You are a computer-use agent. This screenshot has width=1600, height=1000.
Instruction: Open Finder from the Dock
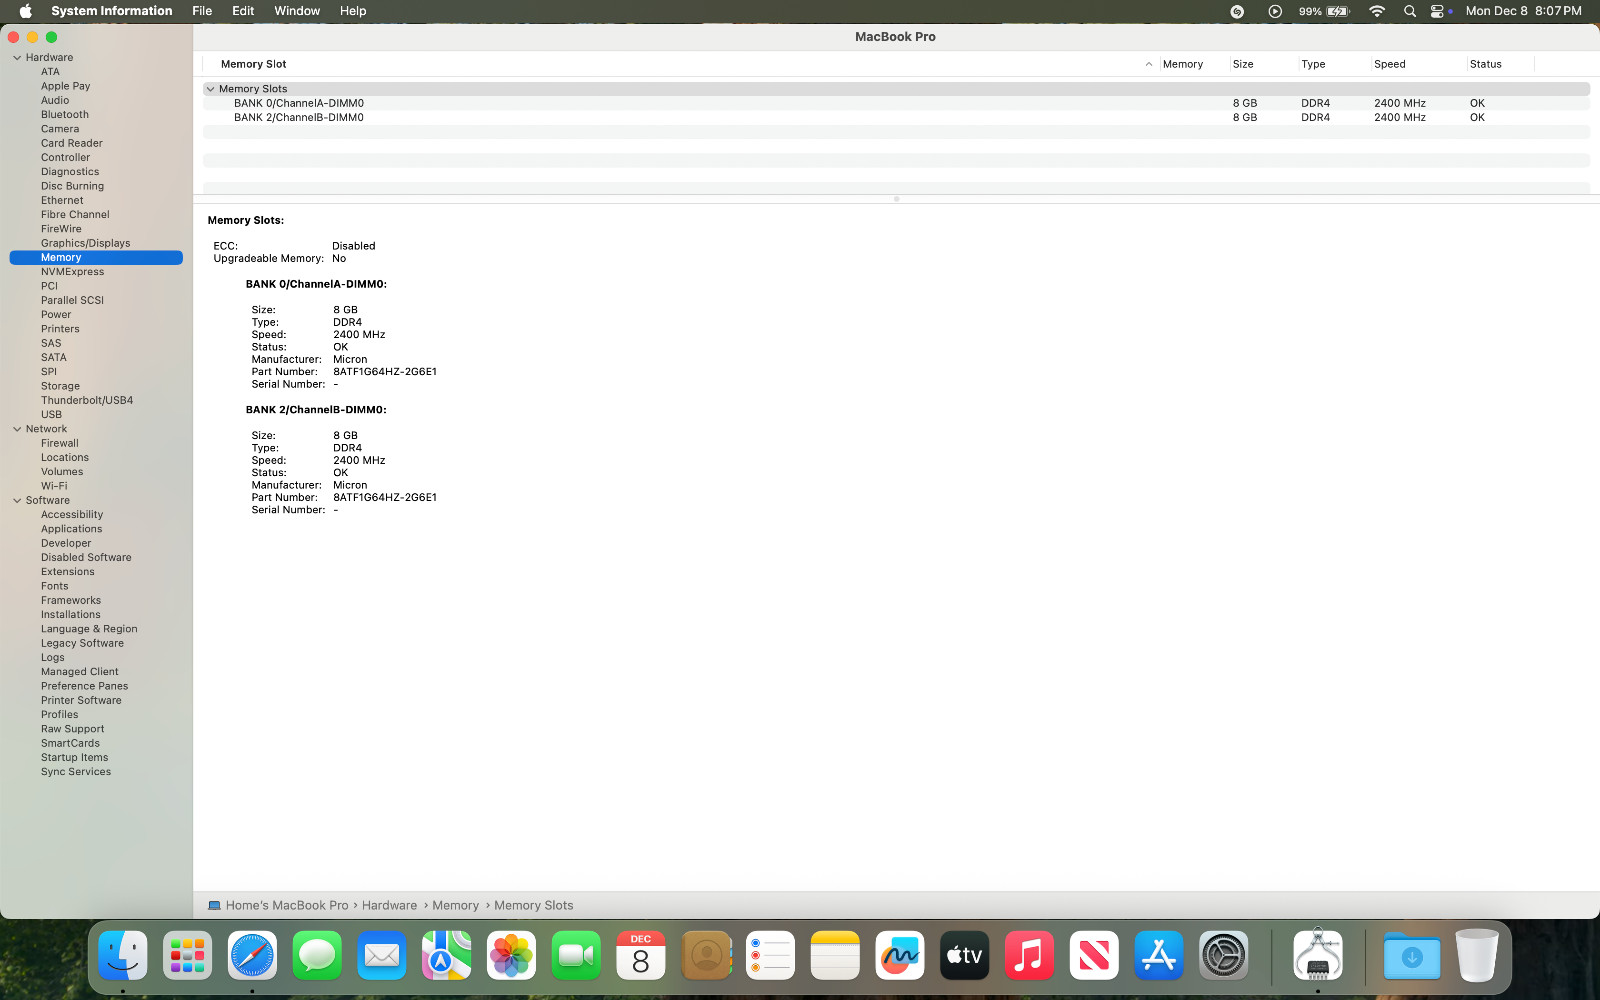(123, 955)
